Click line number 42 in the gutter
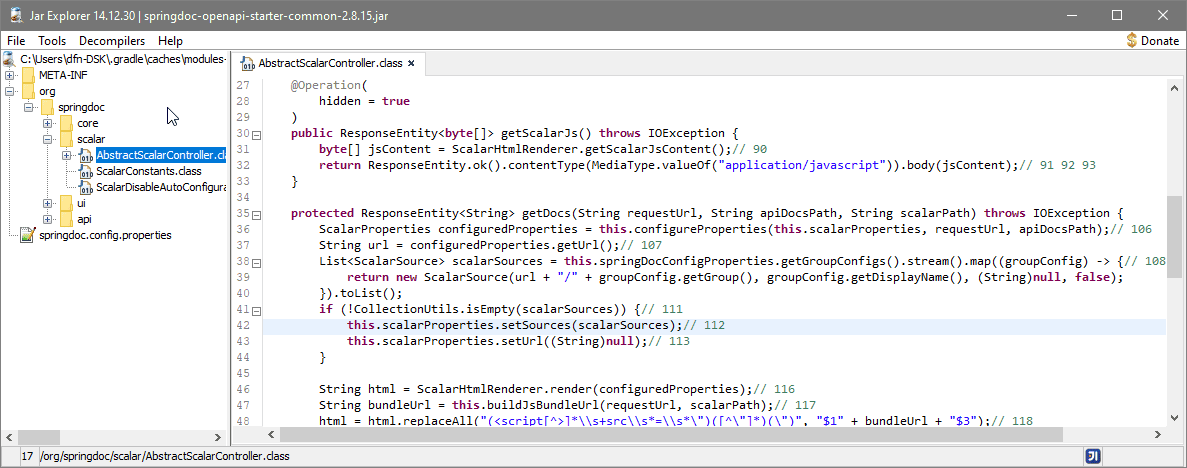 pos(243,326)
